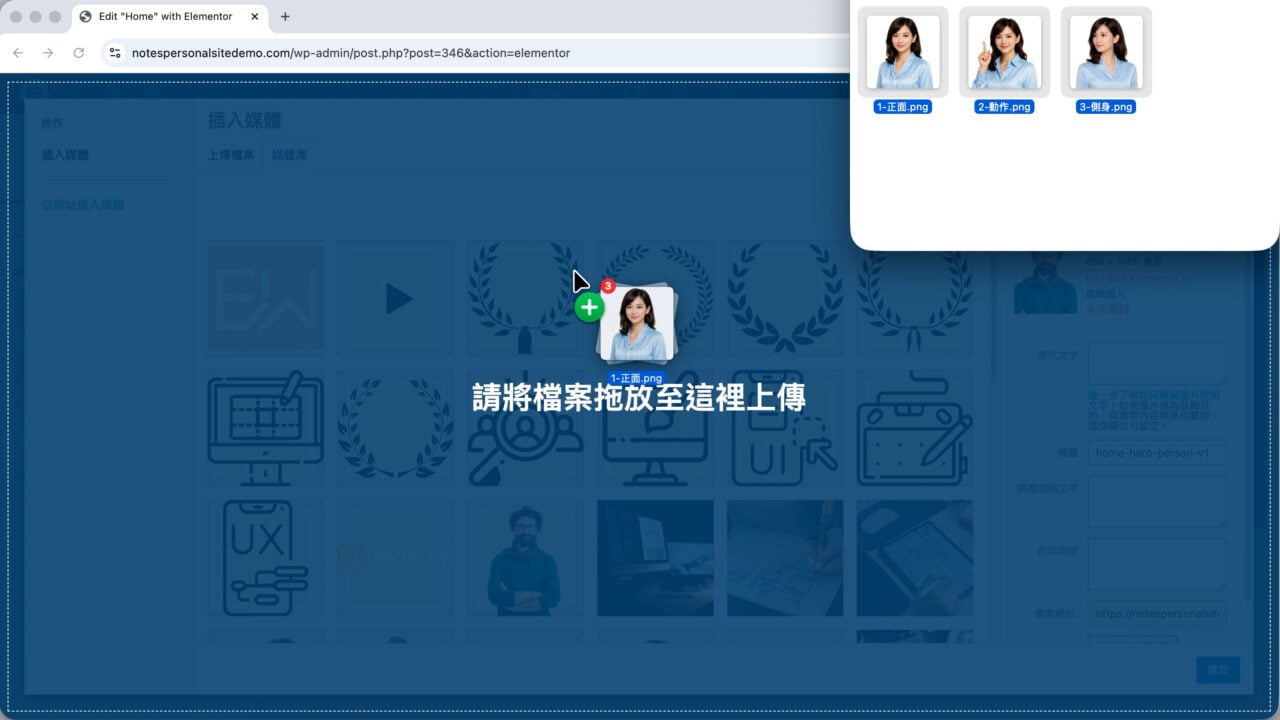Click the 3-側身.png filename label in Finder

pyautogui.click(x=1106, y=107)
